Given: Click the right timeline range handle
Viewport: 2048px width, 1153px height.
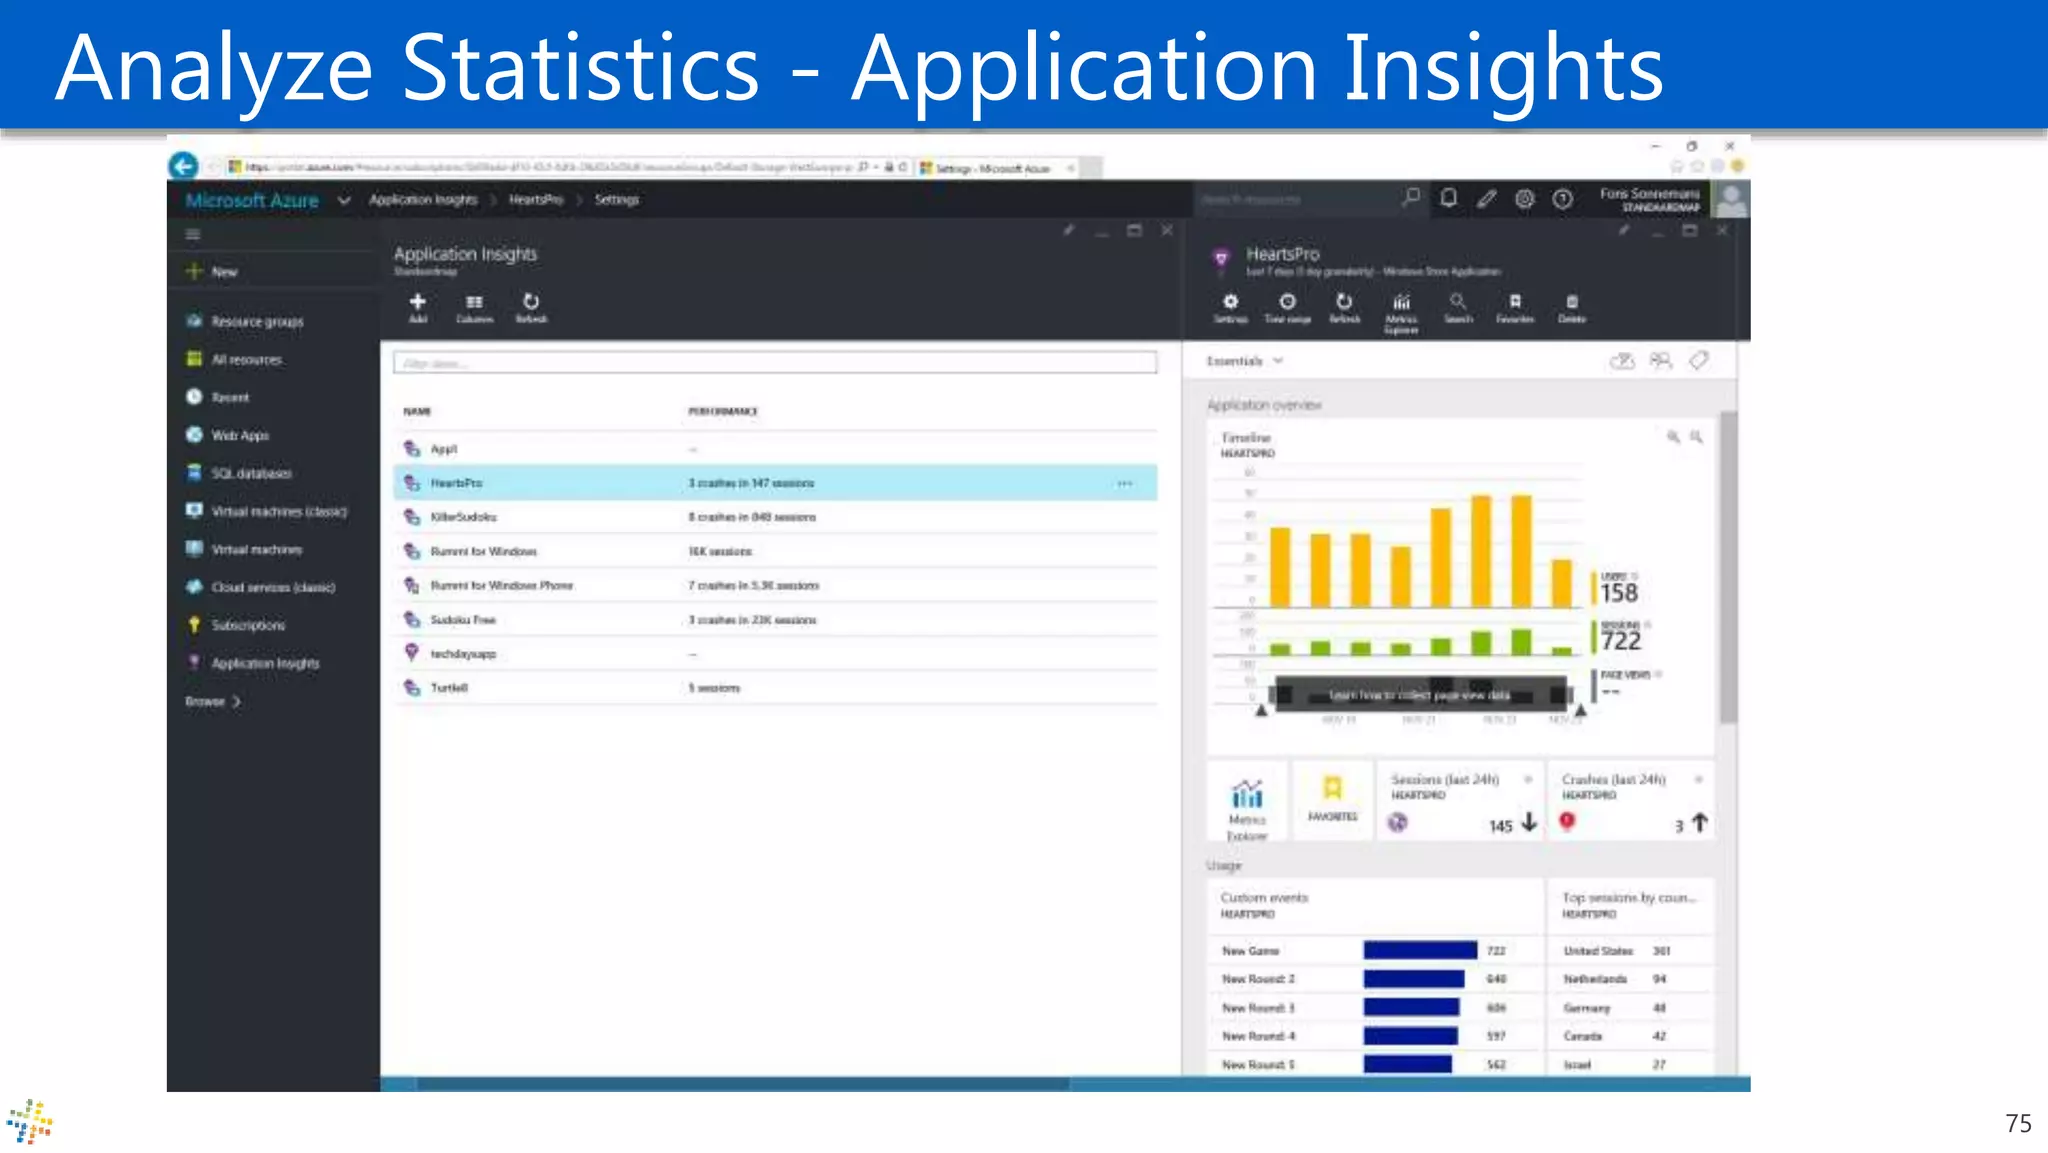Looking at the screenshot, I should point(1580,710).
